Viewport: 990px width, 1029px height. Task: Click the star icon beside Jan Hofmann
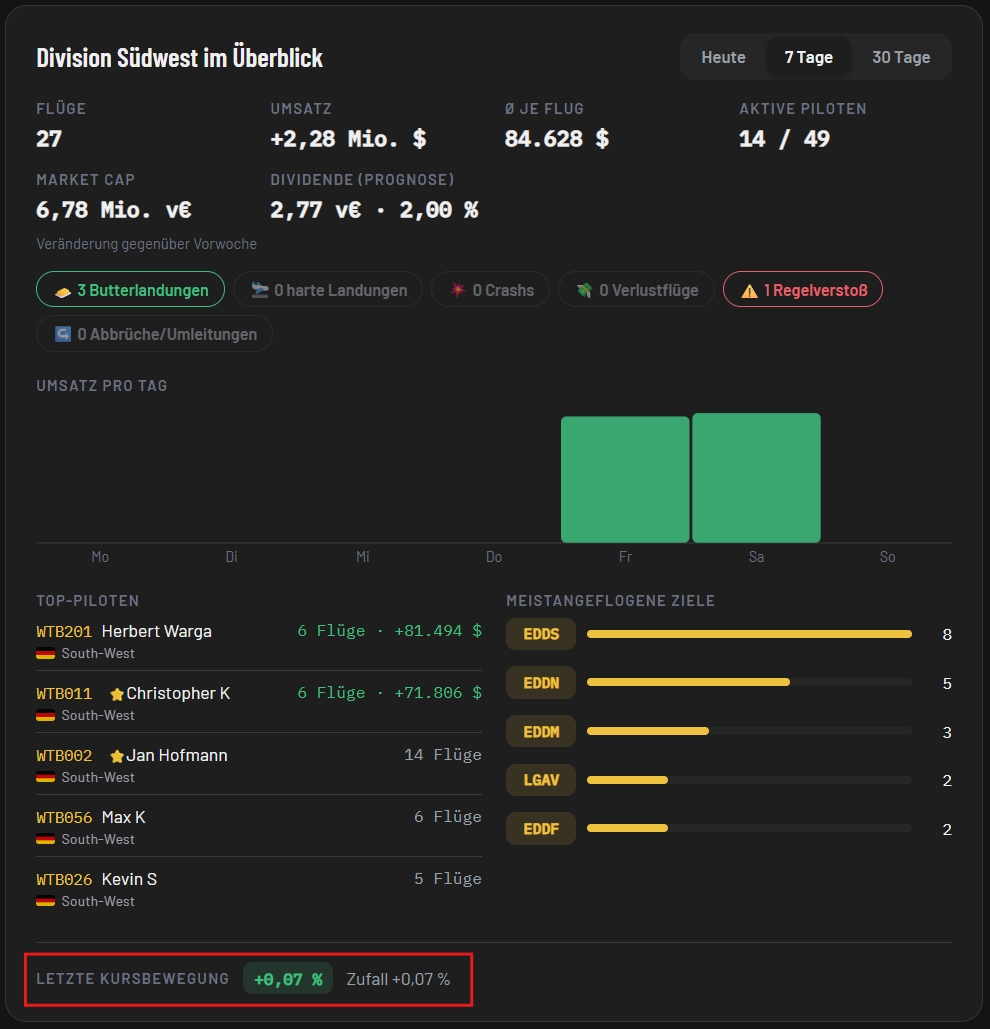(x=117, y=756)
